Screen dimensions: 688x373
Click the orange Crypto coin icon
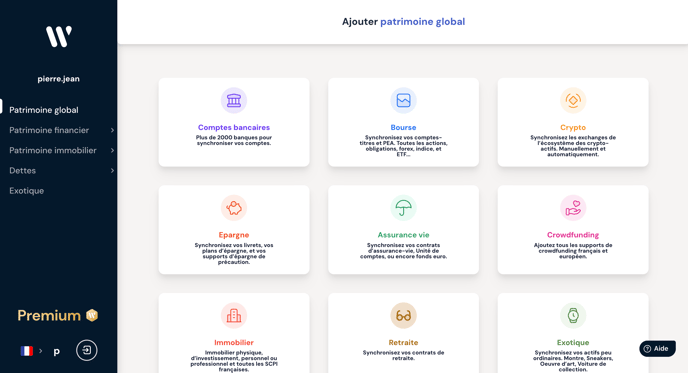[x=573, y=100]
